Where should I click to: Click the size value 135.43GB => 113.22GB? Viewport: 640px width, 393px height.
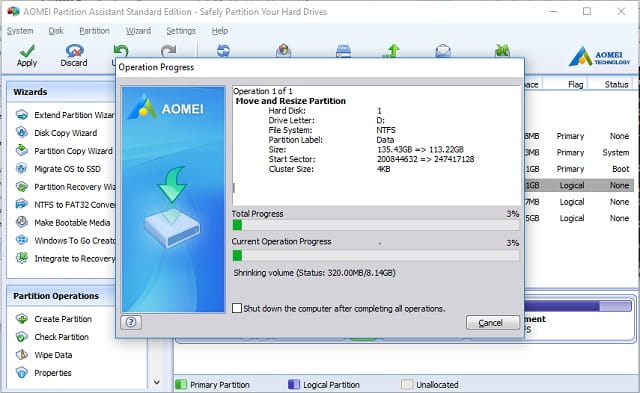[x=420, y=149]
